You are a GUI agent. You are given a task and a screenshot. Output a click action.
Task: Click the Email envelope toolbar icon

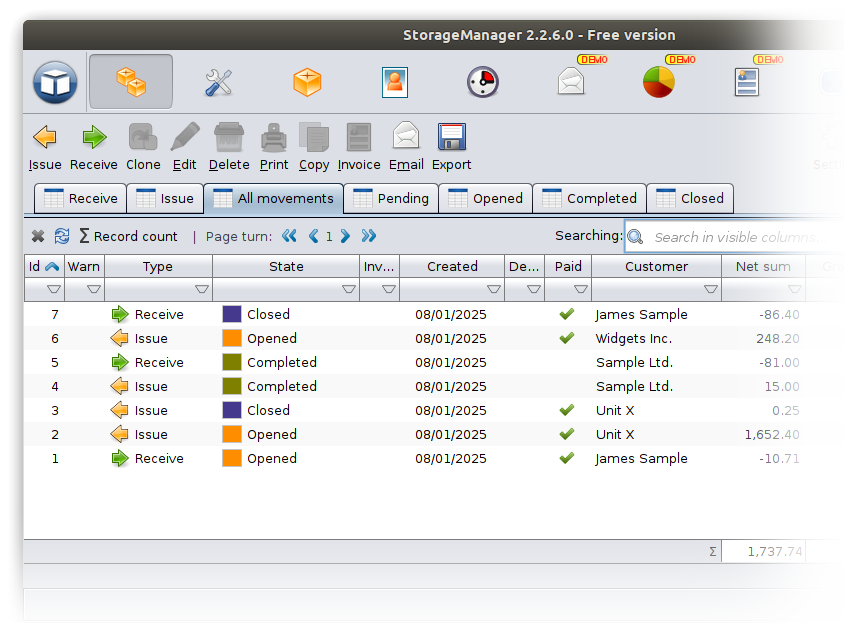pos(406,136)
